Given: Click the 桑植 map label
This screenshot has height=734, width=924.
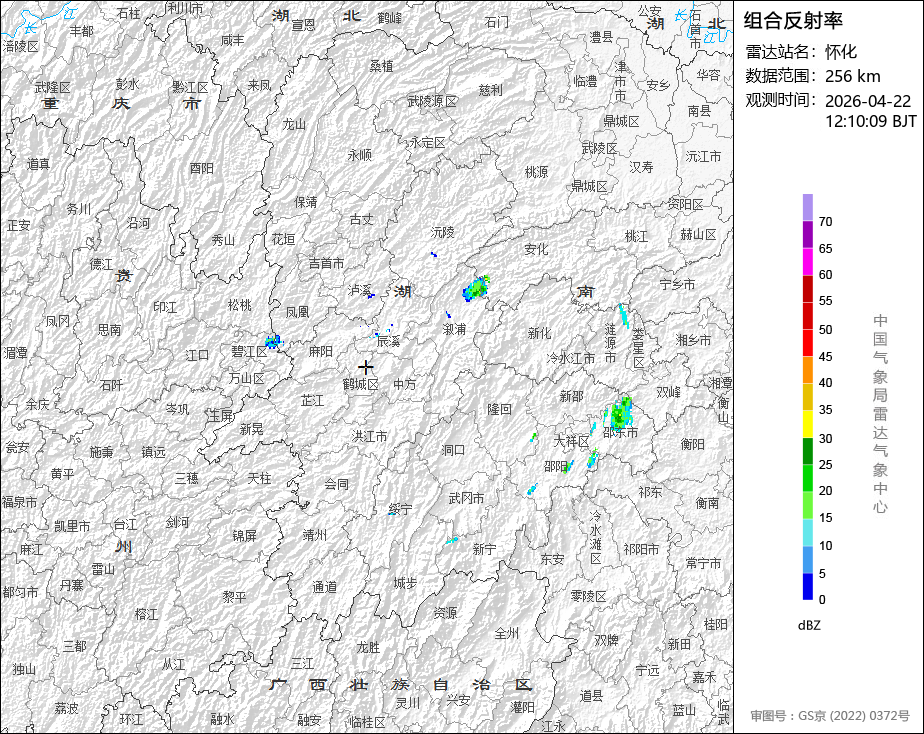Looking at the screenshot, I should tap(382, 66).
